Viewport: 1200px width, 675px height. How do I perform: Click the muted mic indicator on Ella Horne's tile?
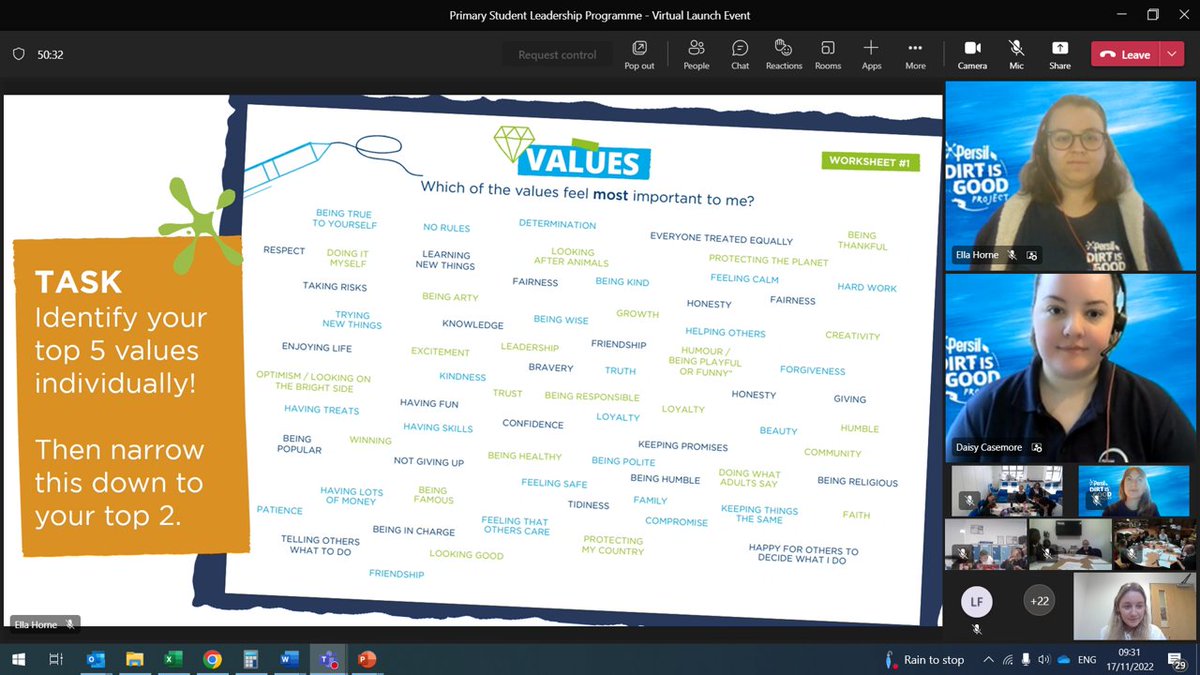pyautogui.click(x=1013, y=255)
